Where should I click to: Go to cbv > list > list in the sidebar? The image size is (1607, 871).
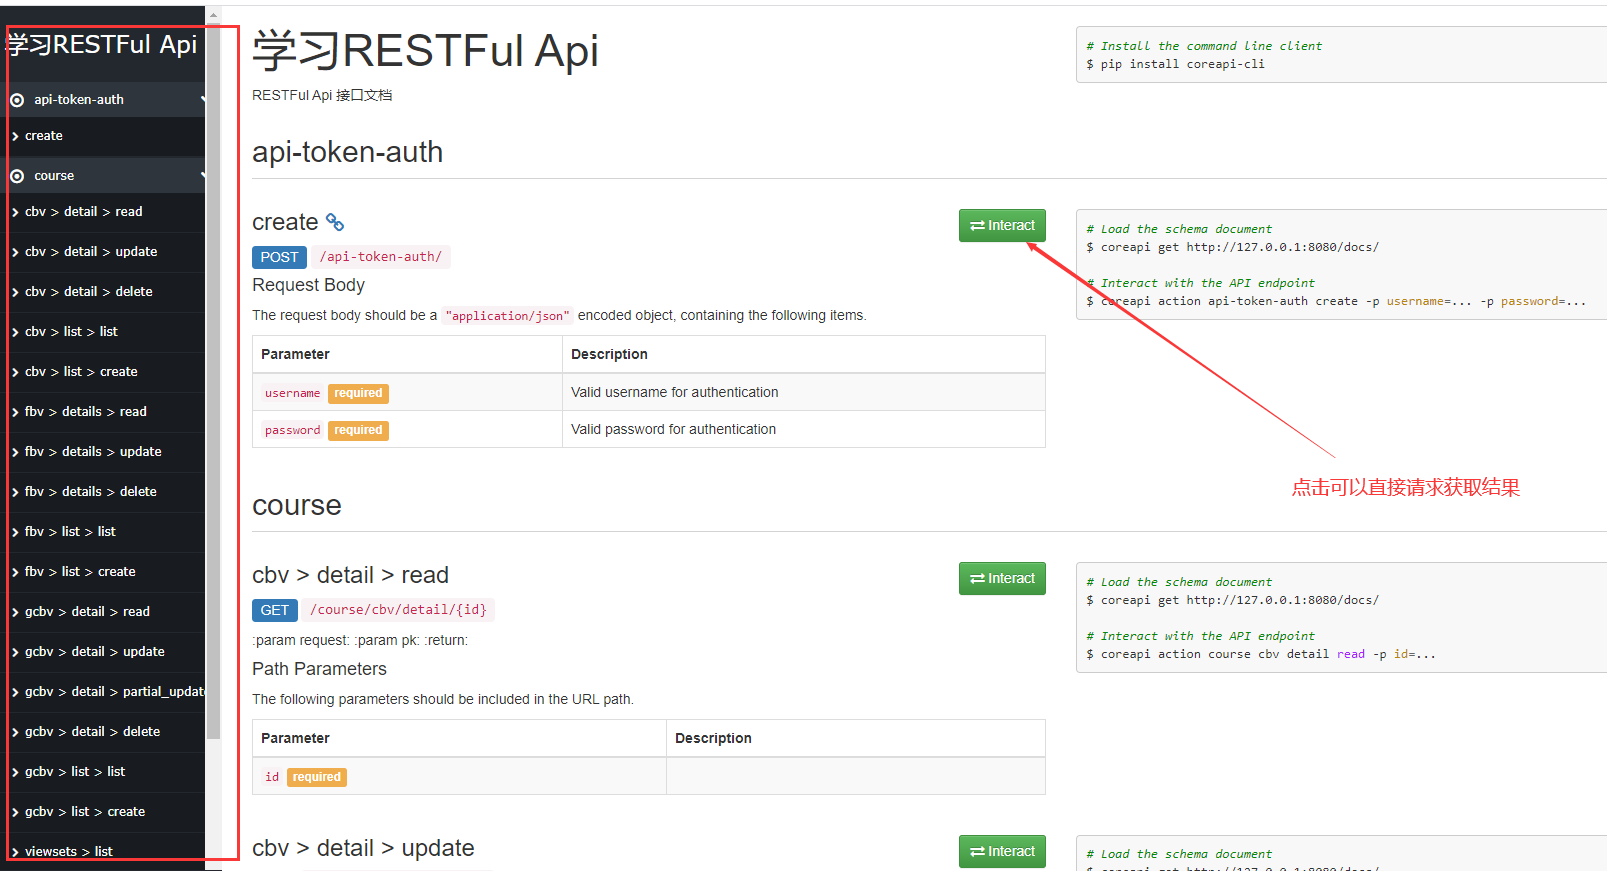[71, 332]
